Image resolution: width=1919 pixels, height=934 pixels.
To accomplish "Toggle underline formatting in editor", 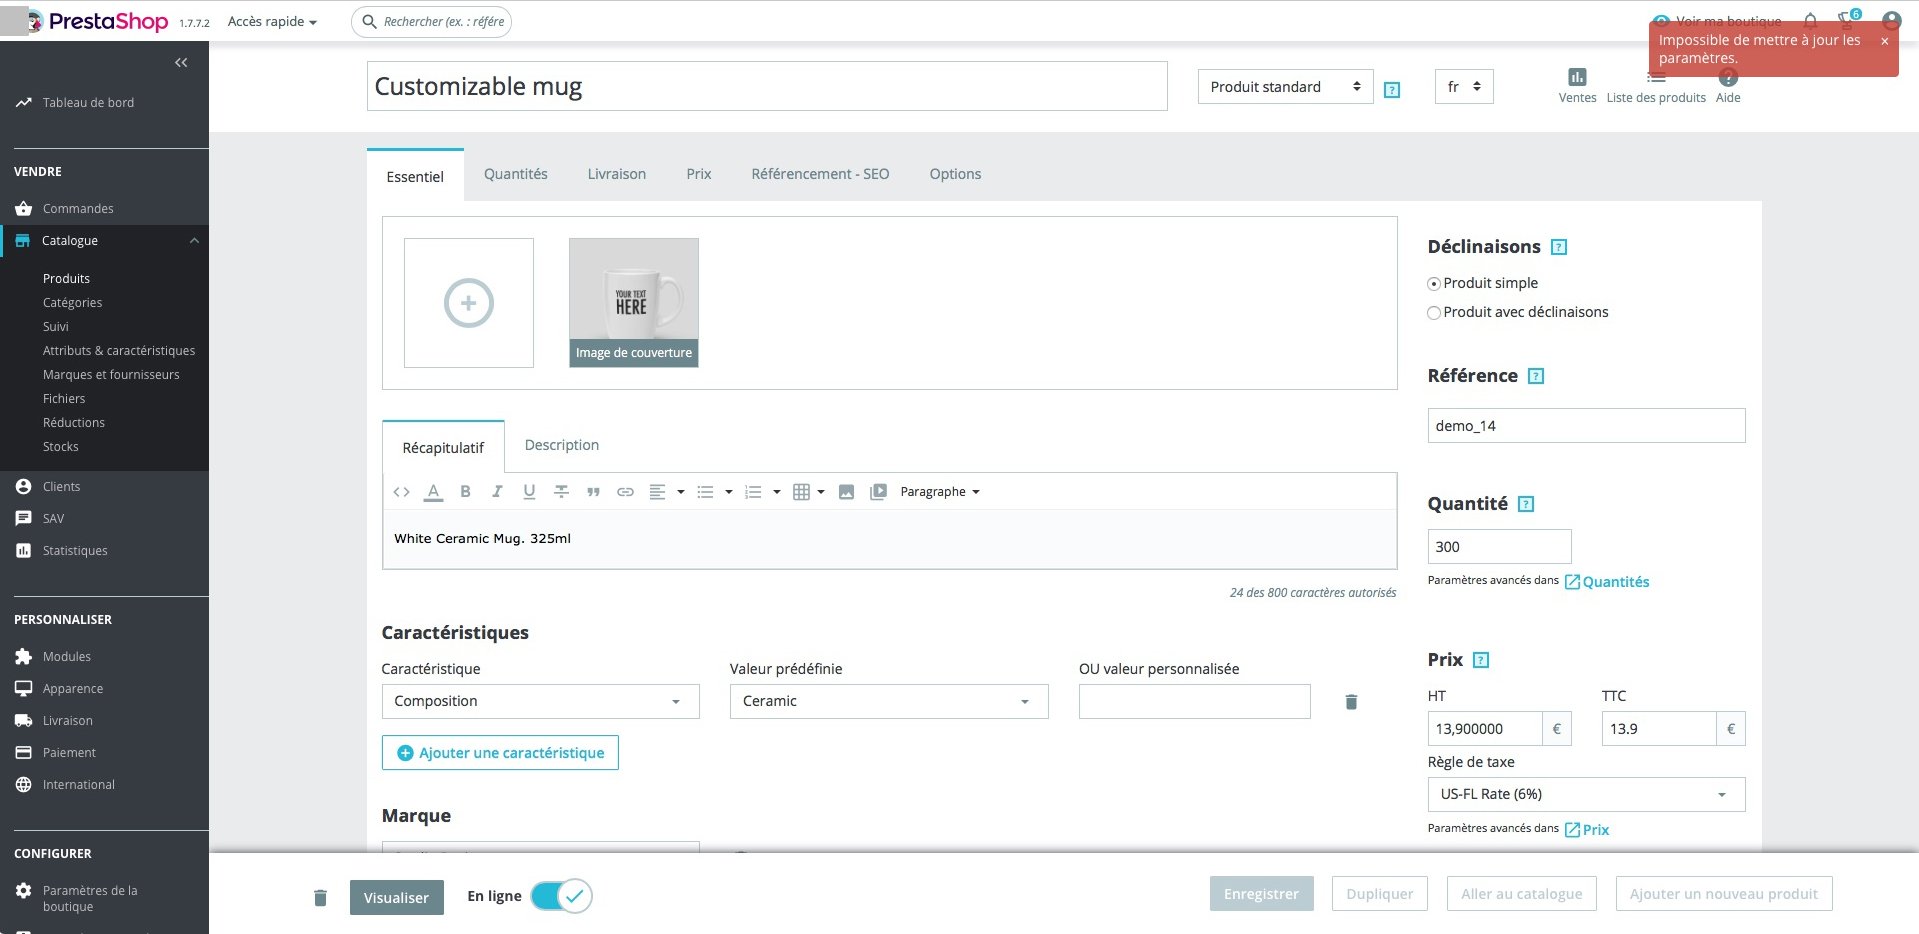I will [x=529, y=492].
